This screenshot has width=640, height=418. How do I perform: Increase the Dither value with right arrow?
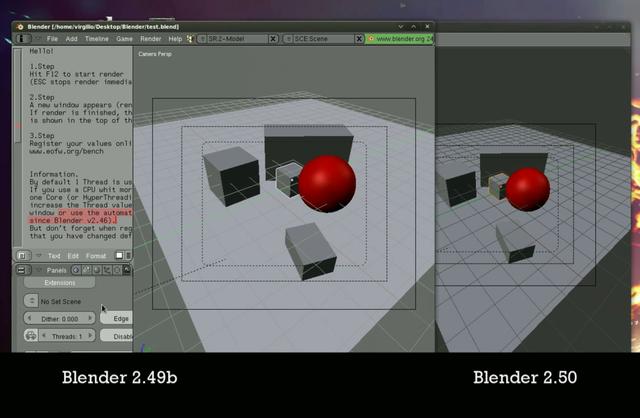(x=90, y=318)
